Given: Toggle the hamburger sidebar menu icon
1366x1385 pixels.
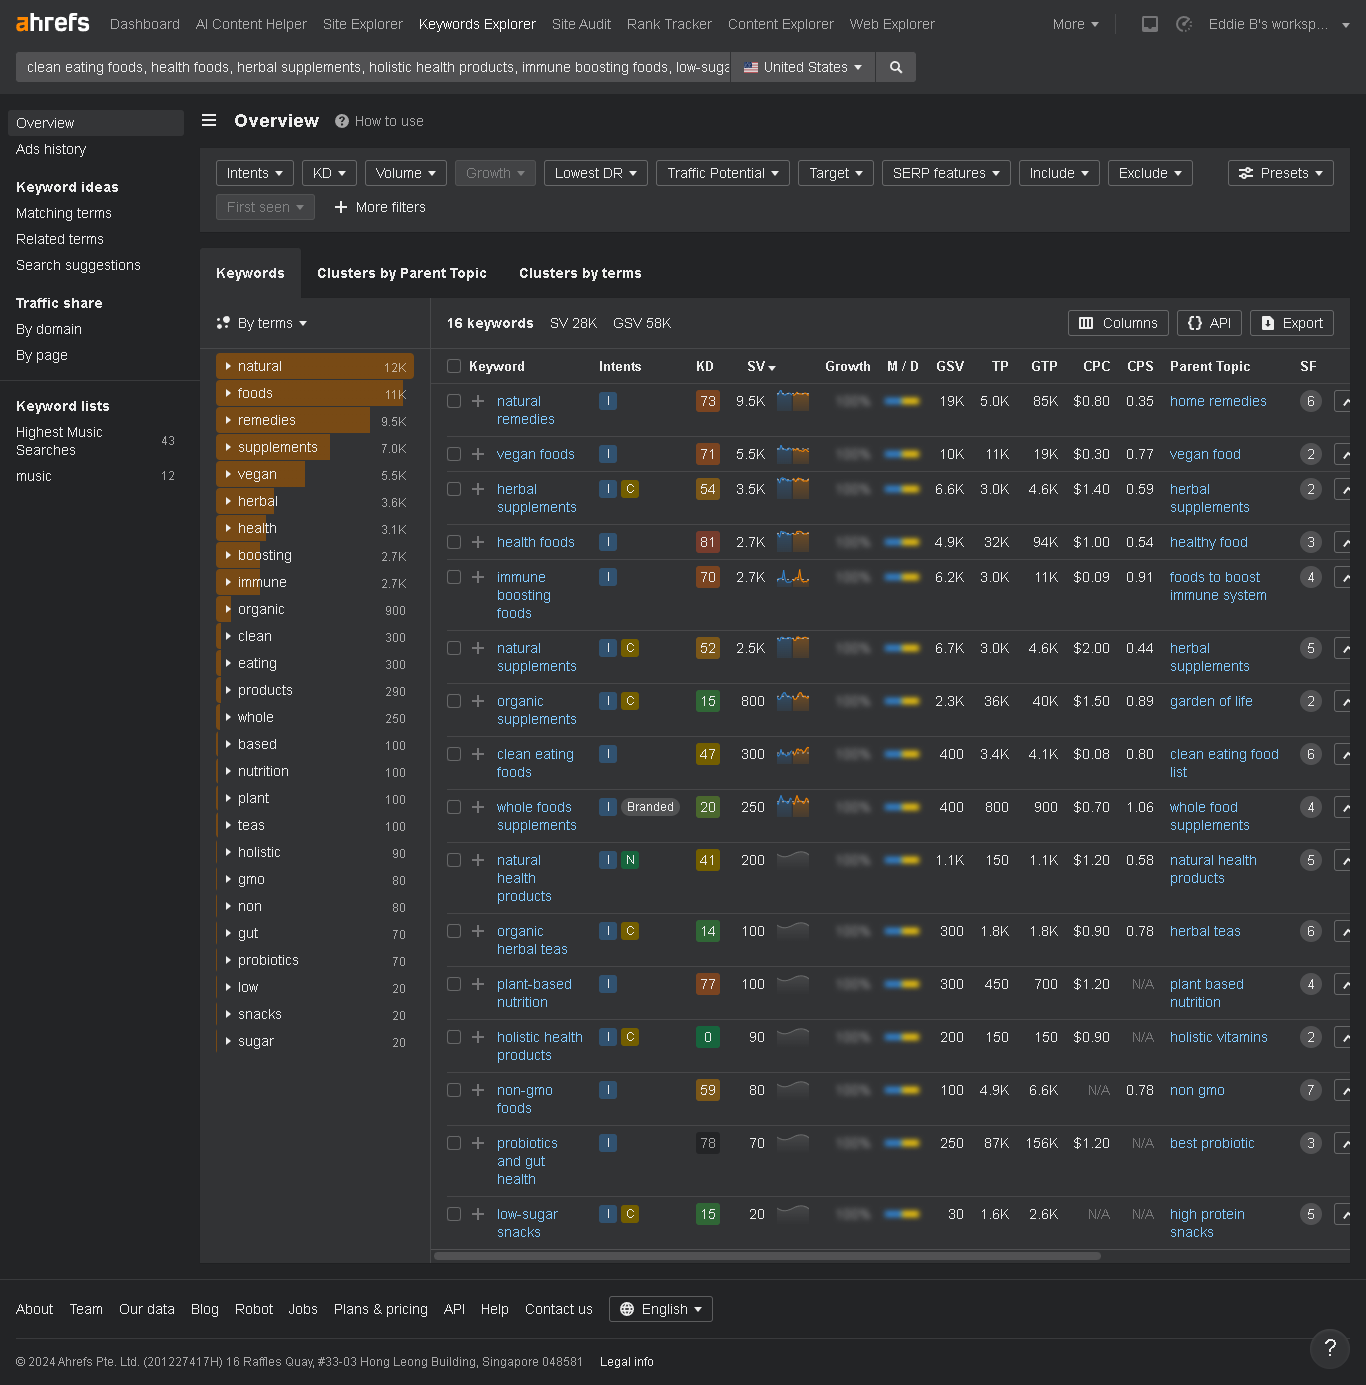Looking at the screenshot, I should click(209, 120).
